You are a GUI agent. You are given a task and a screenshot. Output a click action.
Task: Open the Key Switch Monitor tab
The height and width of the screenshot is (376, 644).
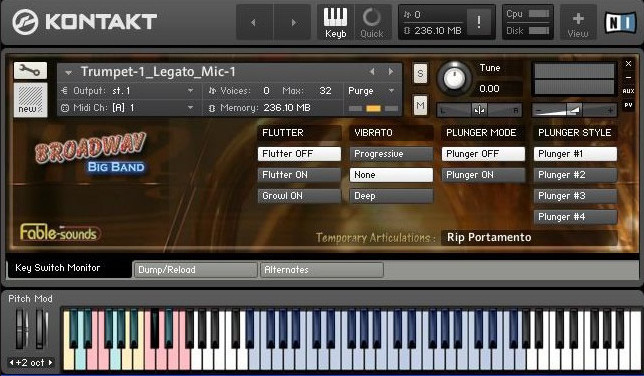69,268
